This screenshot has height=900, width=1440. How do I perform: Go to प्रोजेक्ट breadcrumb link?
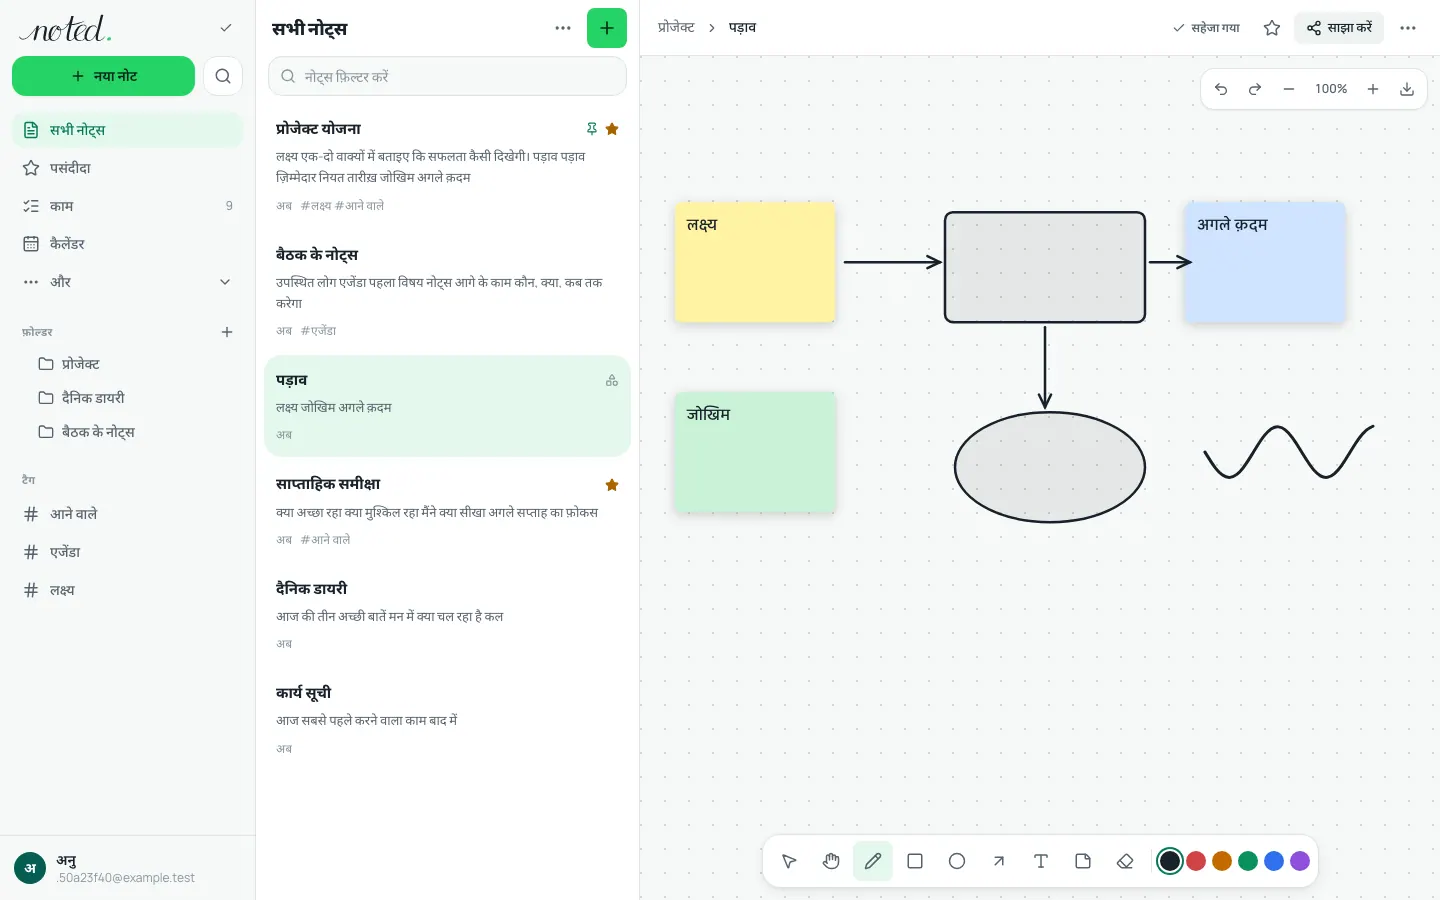676,28
